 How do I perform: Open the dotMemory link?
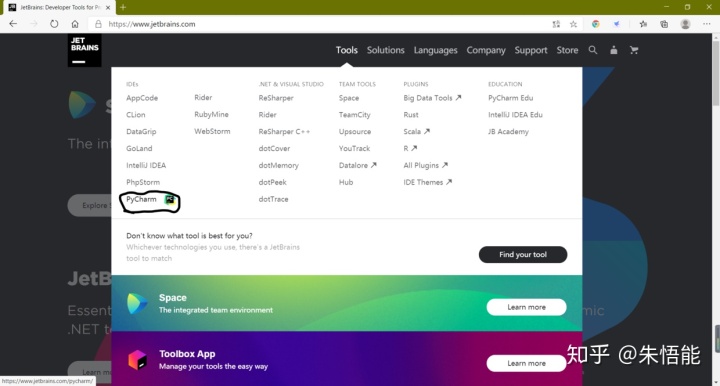click(278, 165)
